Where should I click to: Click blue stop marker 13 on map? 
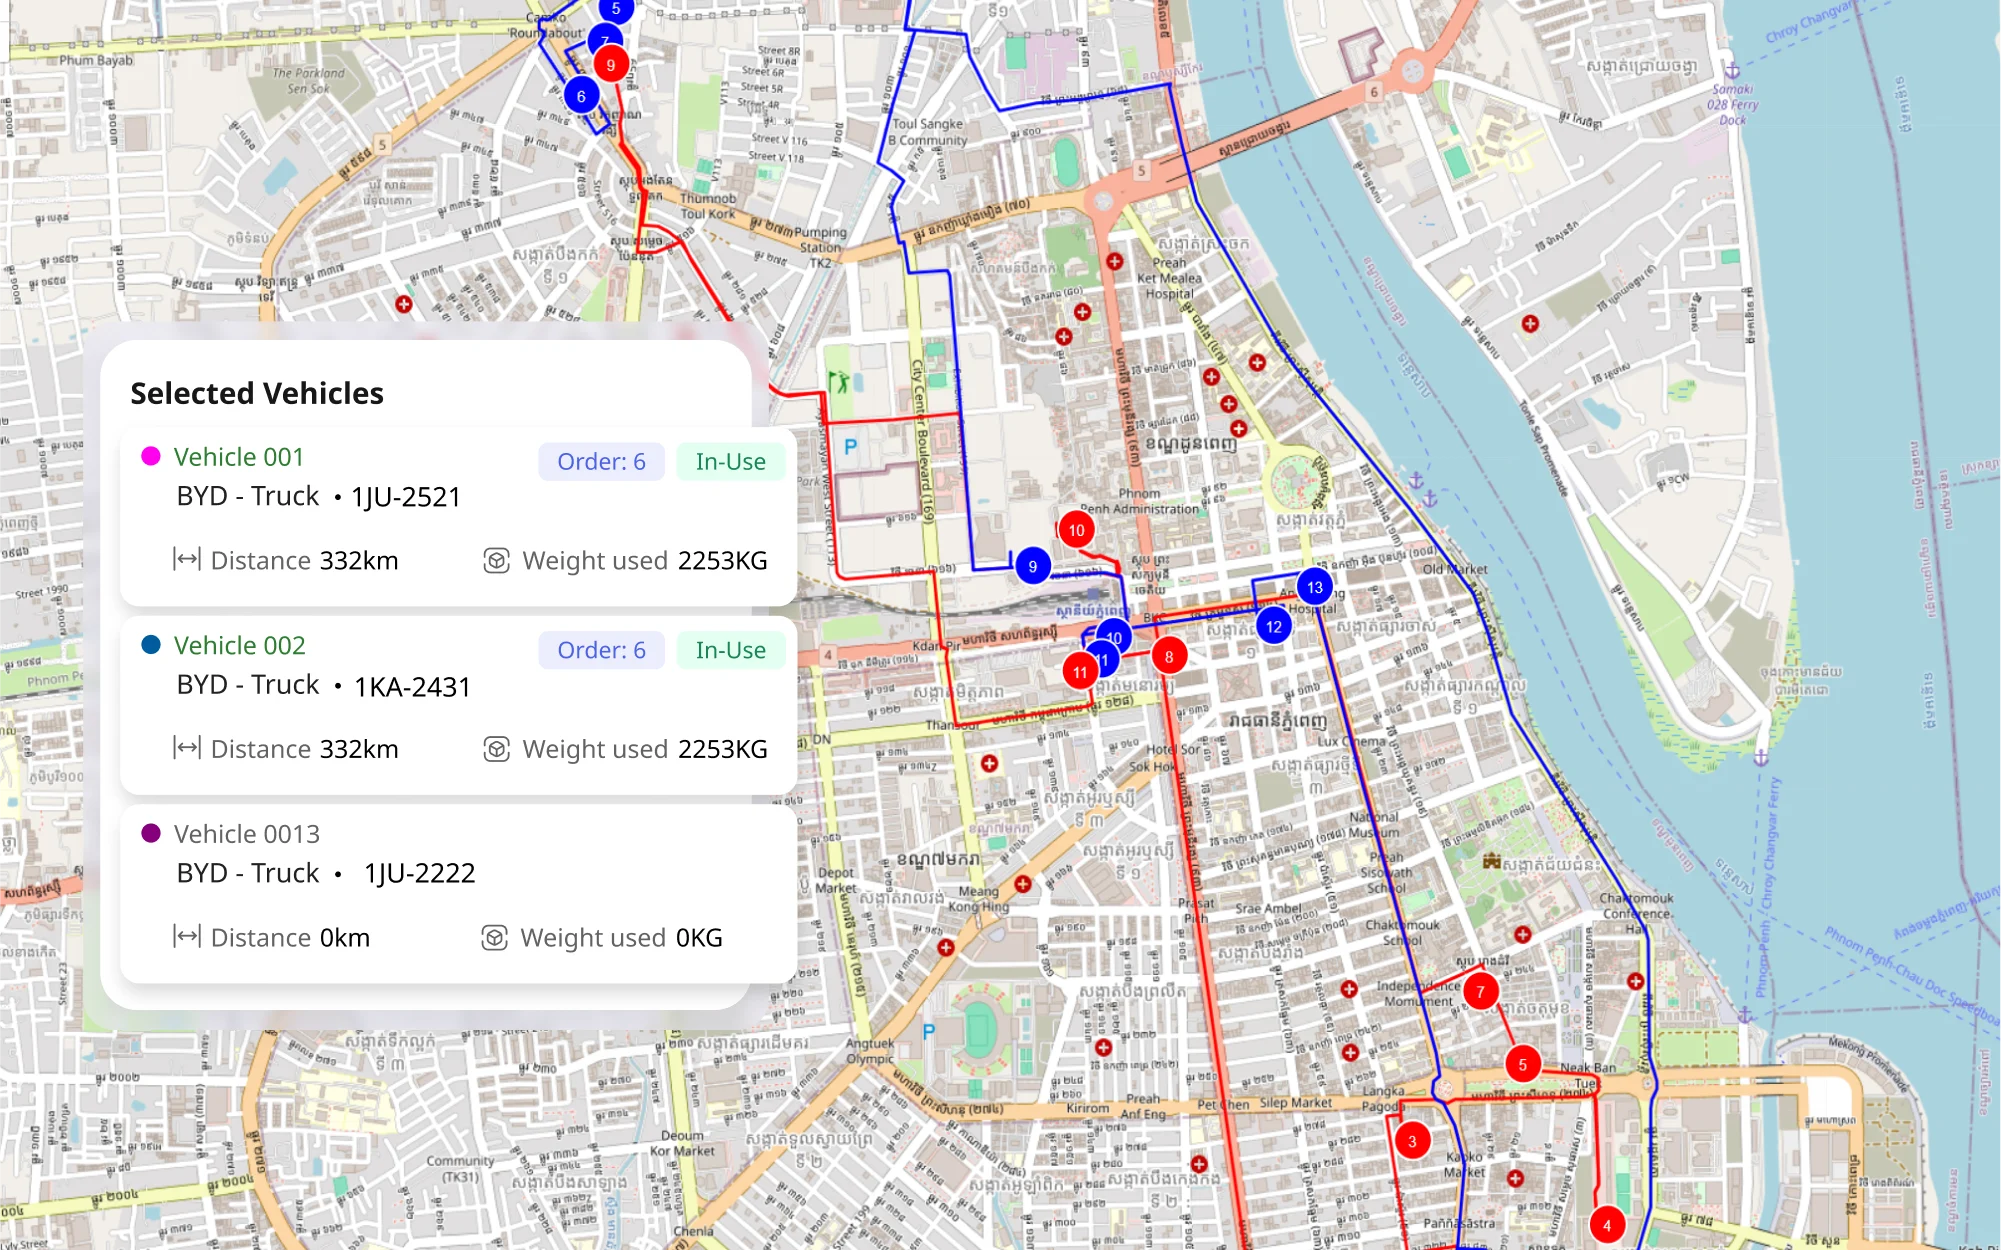click(x=1314, y=587)
